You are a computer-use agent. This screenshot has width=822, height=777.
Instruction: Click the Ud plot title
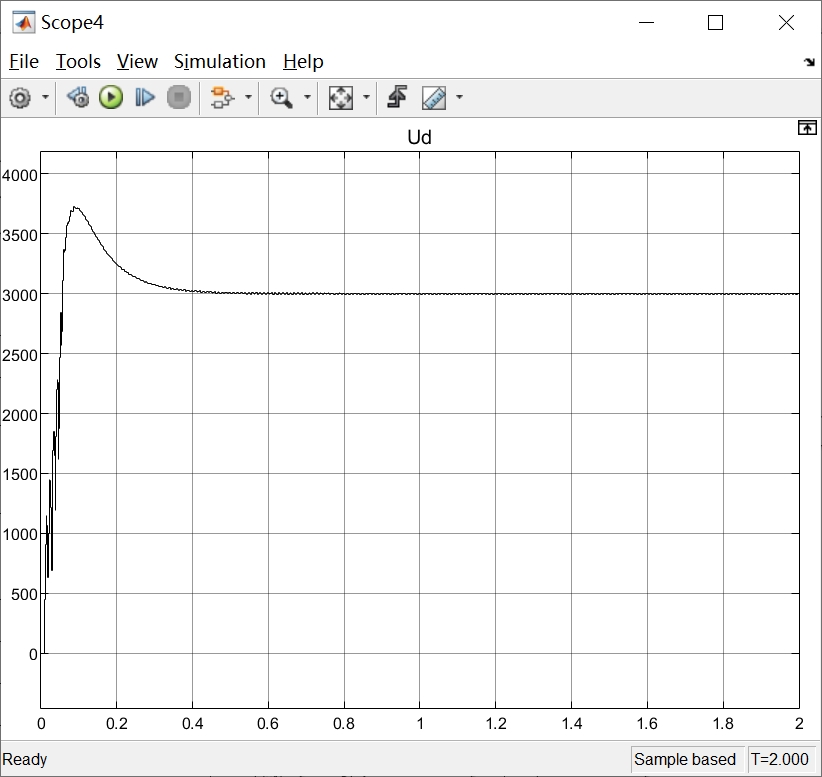click(419, 137)
